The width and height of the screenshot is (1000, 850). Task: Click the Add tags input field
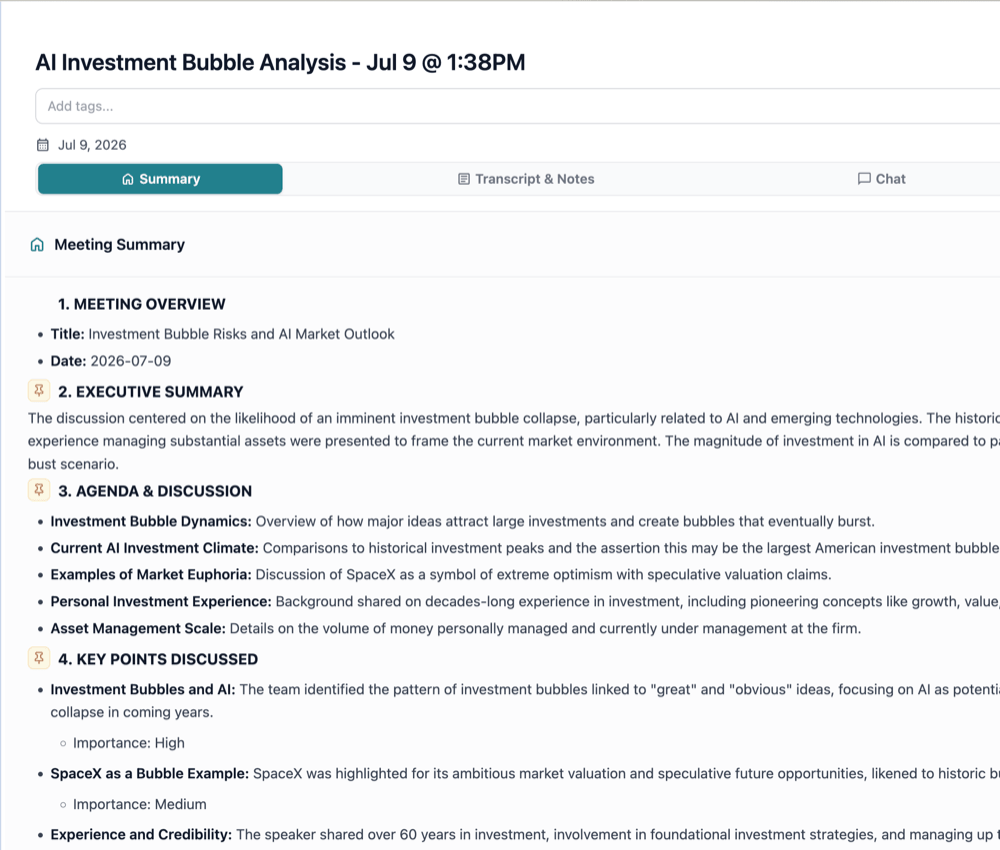point(518,106)
